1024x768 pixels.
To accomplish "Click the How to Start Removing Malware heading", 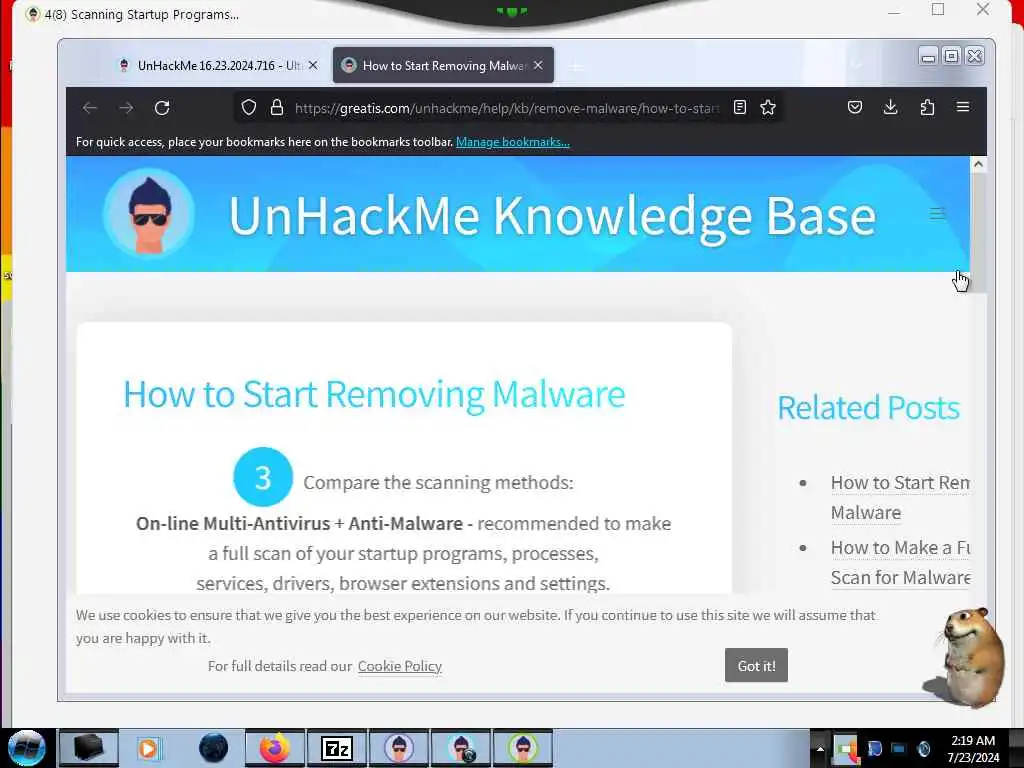I will click(374, 394).
